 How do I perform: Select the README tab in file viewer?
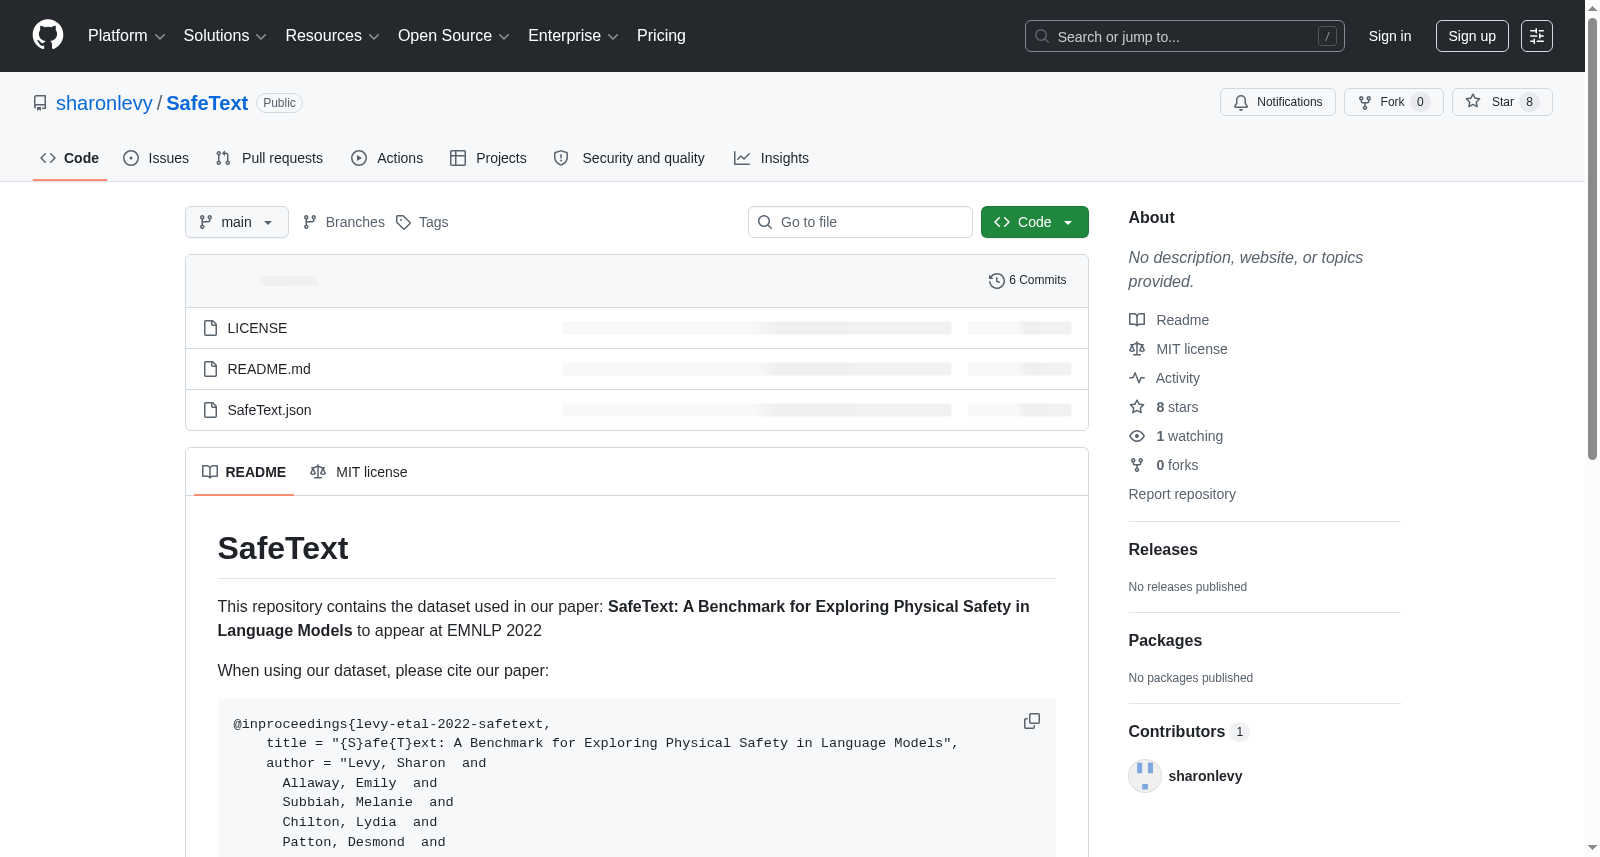244,472
